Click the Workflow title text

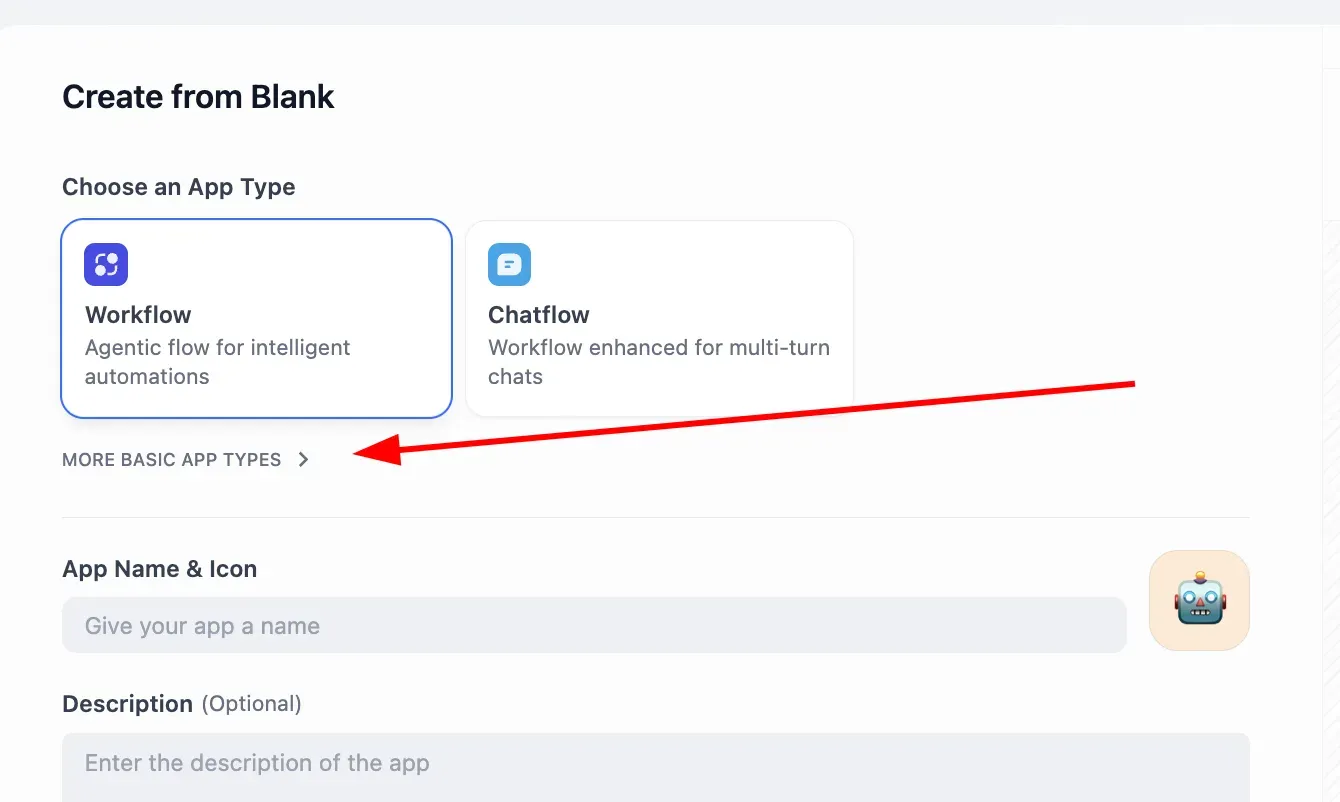(x=138, y=315)
